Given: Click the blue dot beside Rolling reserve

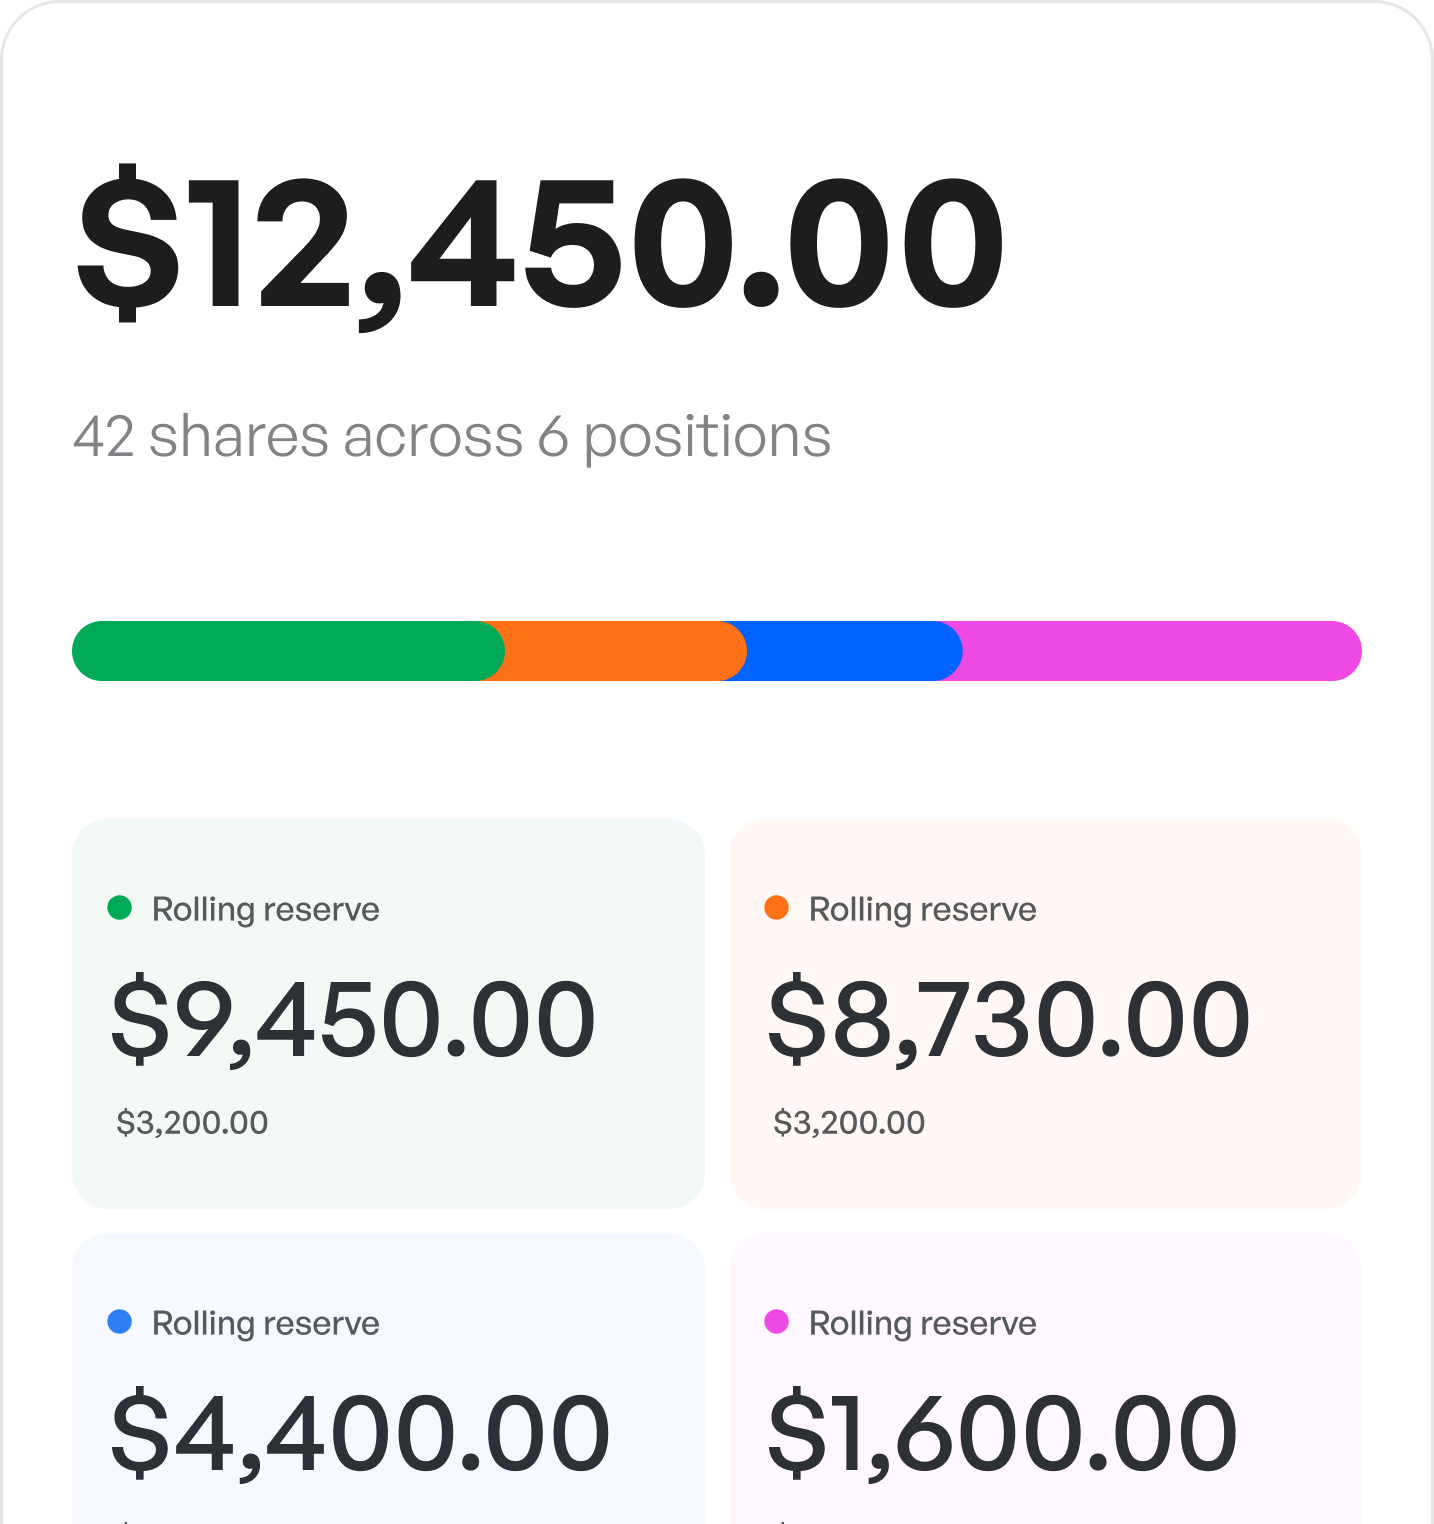Looking at the screenshot, I should tap(119, 1322).
